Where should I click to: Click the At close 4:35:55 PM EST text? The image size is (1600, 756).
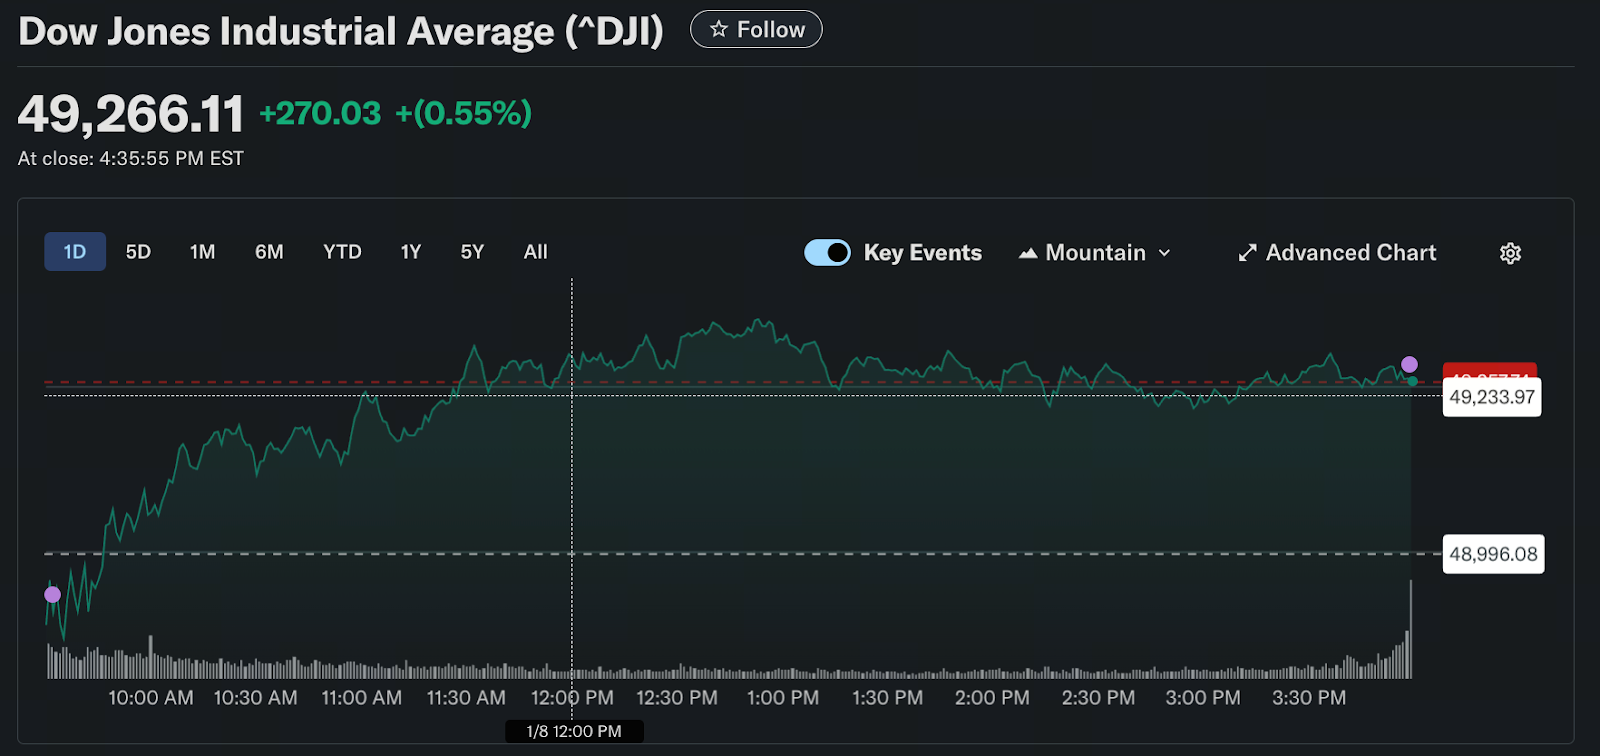(x=131, y=159)
